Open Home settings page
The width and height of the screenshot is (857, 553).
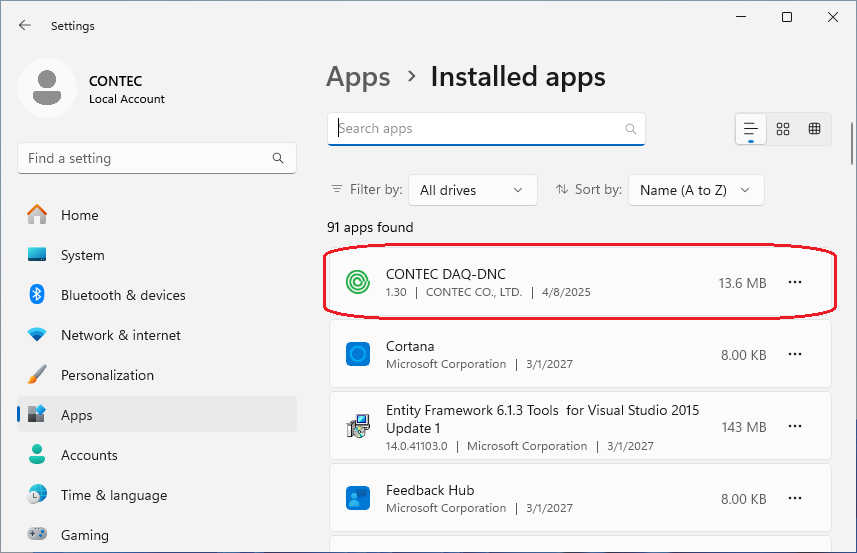tap(157, 215)
